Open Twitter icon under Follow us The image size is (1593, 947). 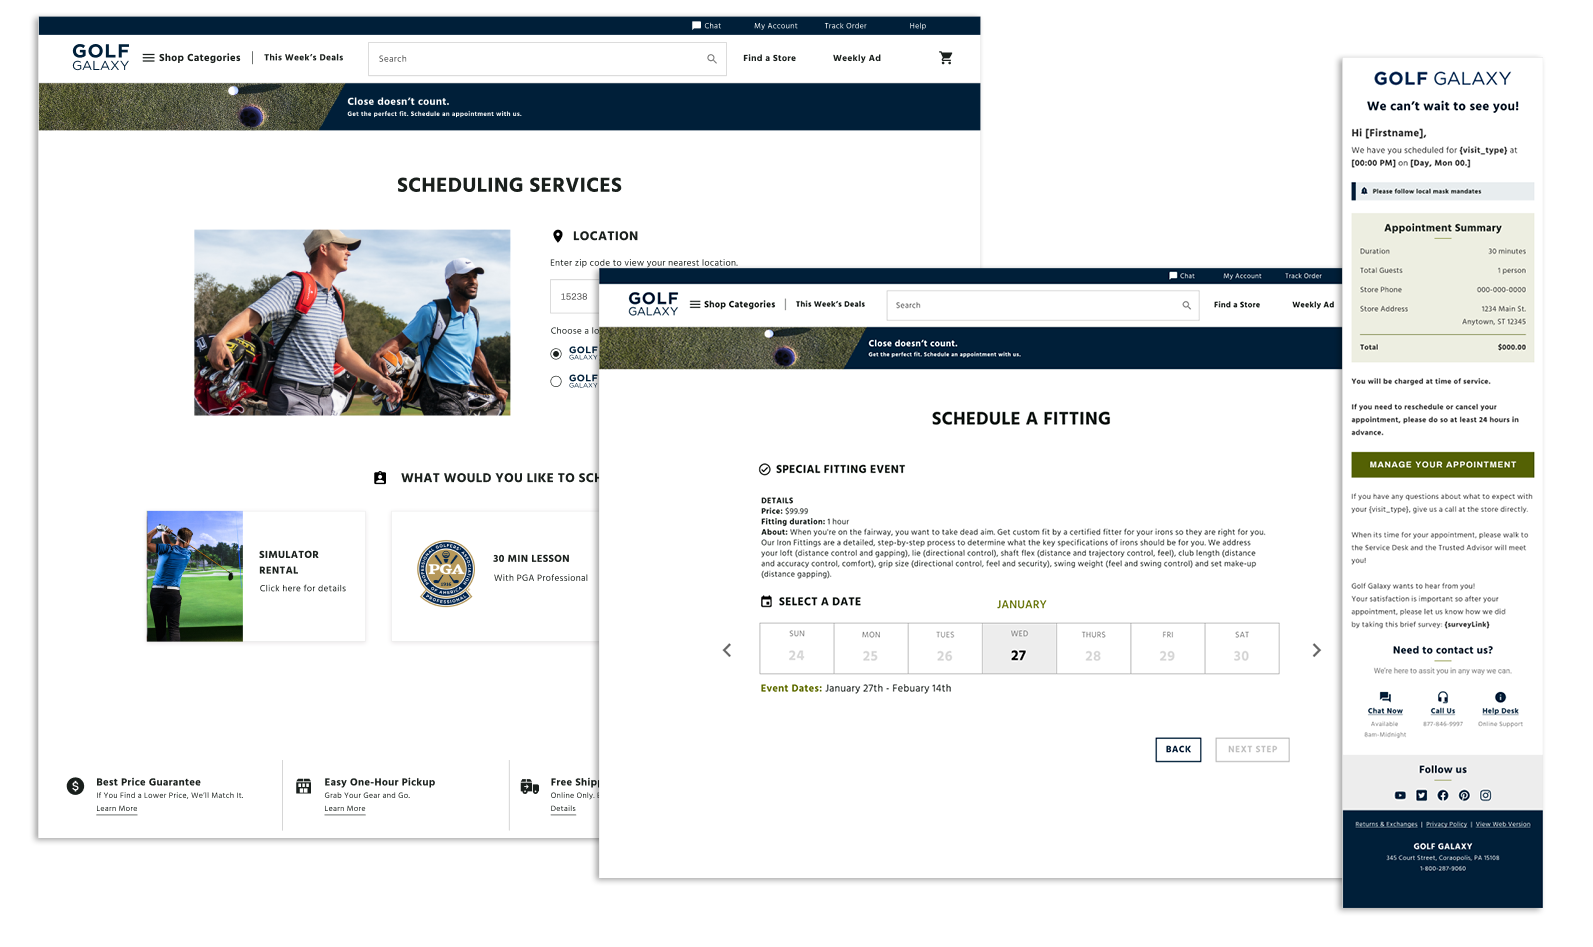(x=1422, y=796)
